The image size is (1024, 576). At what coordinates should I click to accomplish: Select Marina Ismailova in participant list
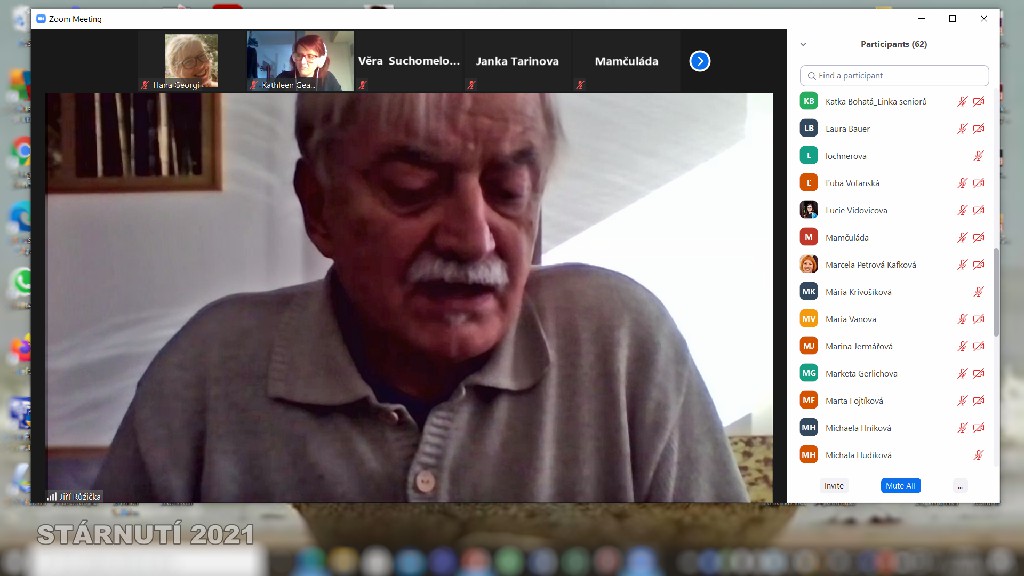(859, 346)
